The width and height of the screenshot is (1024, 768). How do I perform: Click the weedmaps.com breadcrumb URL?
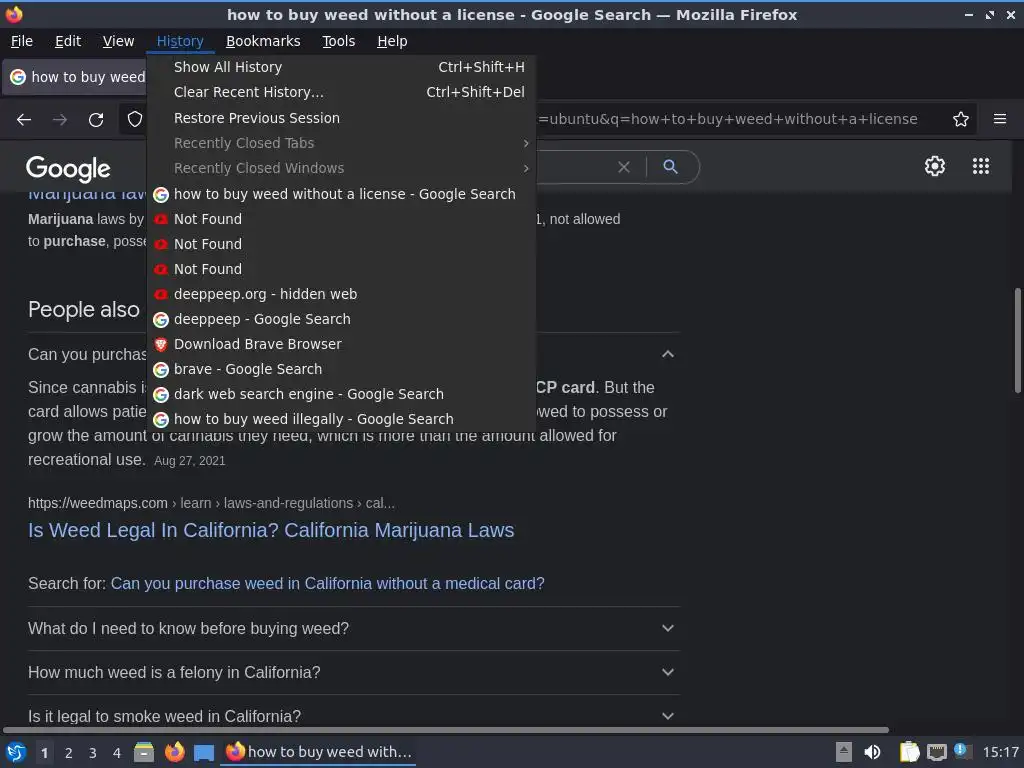[x=211, y=504]
